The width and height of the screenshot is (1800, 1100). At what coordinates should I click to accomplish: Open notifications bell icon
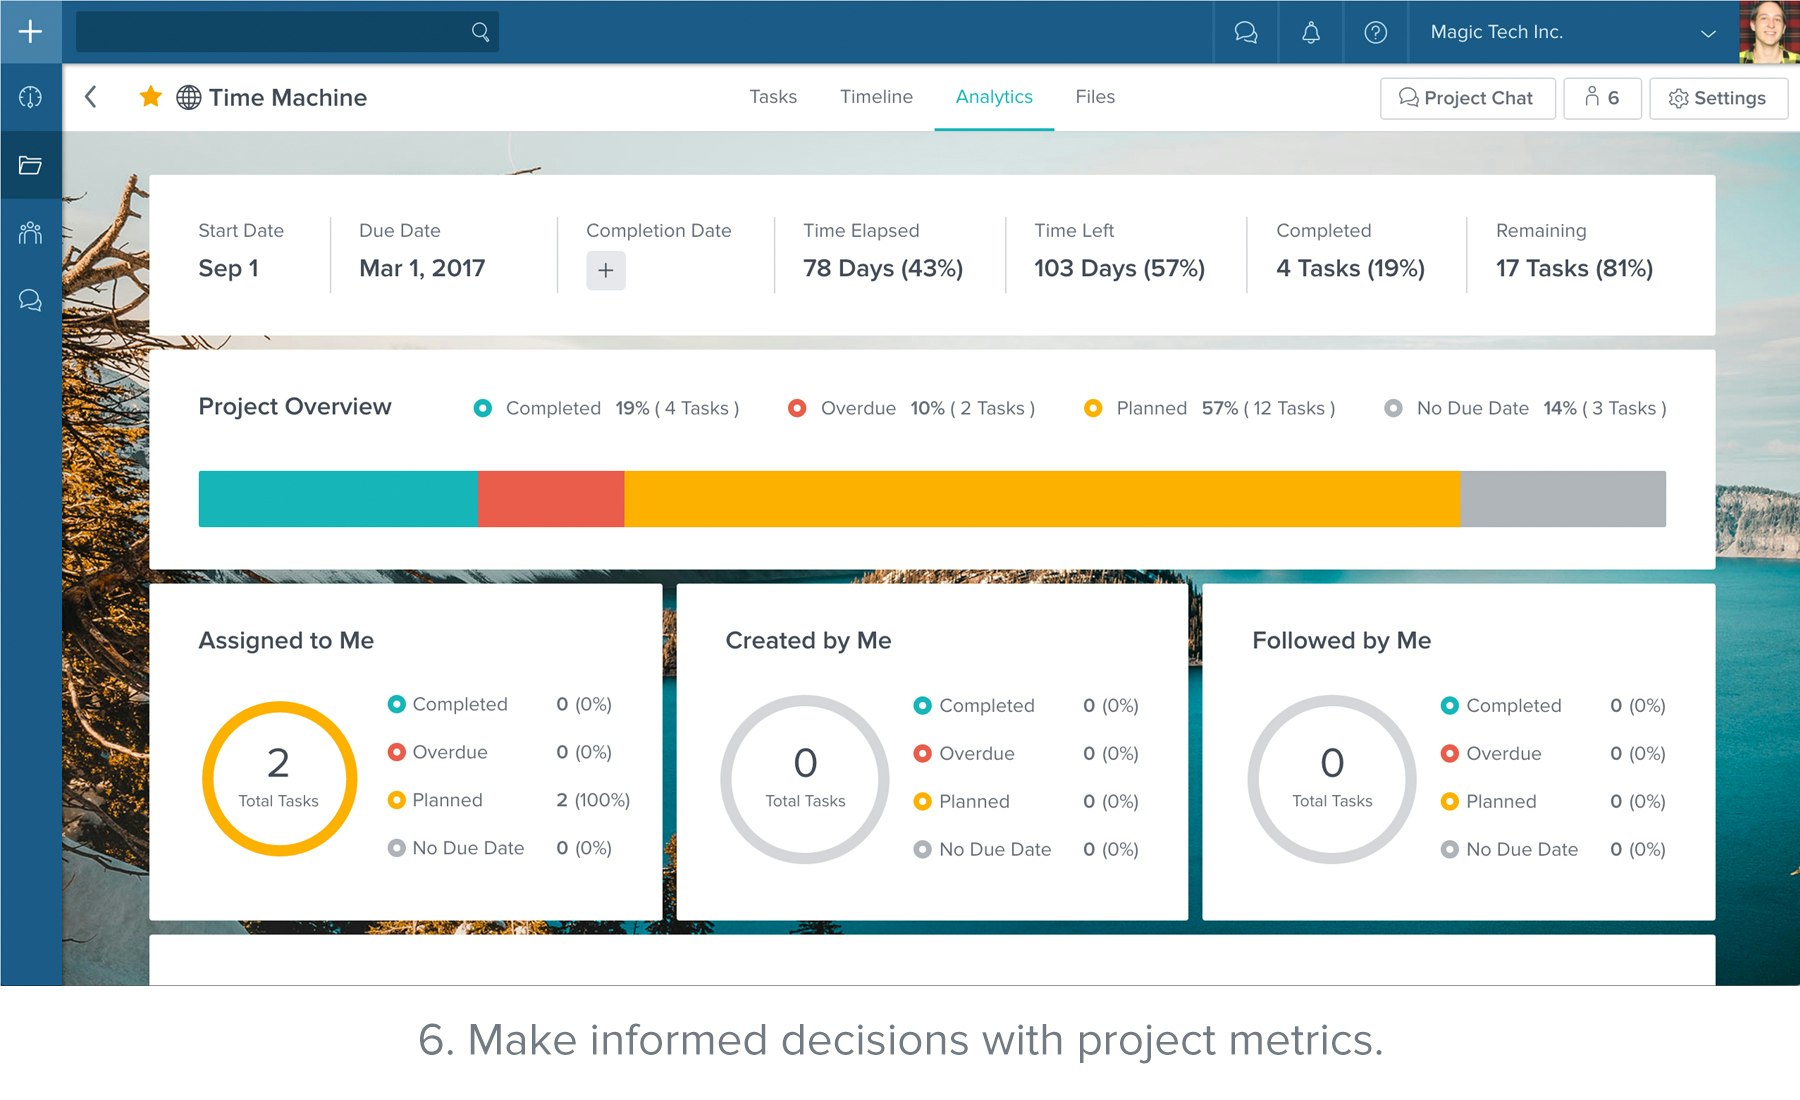click(x=1311, y=32)
